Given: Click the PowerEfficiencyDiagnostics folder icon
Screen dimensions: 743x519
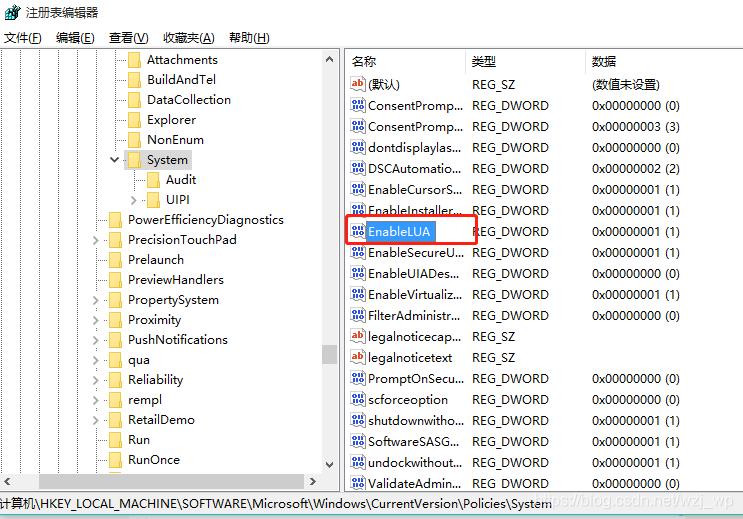Looking at the screenshot, I should coord(116,220).
